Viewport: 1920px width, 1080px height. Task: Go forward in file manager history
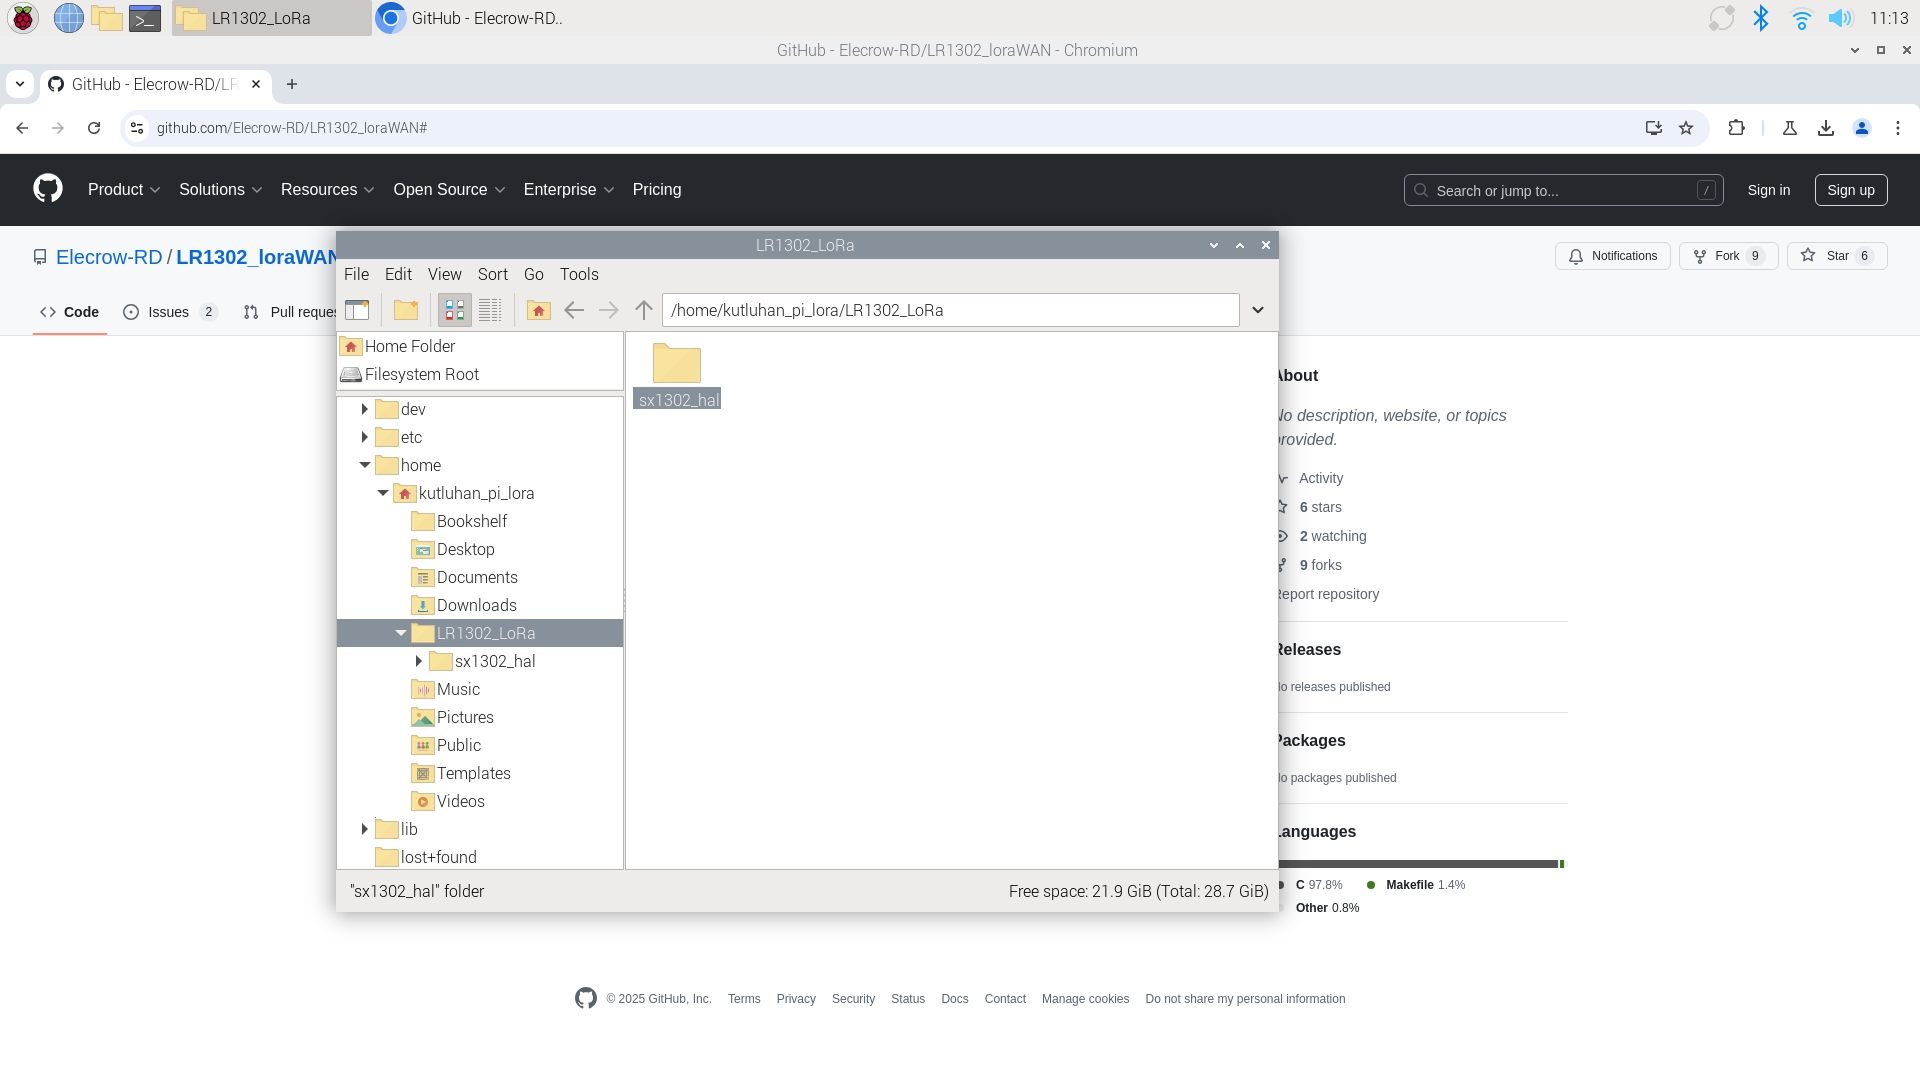[x=609, y=310]
